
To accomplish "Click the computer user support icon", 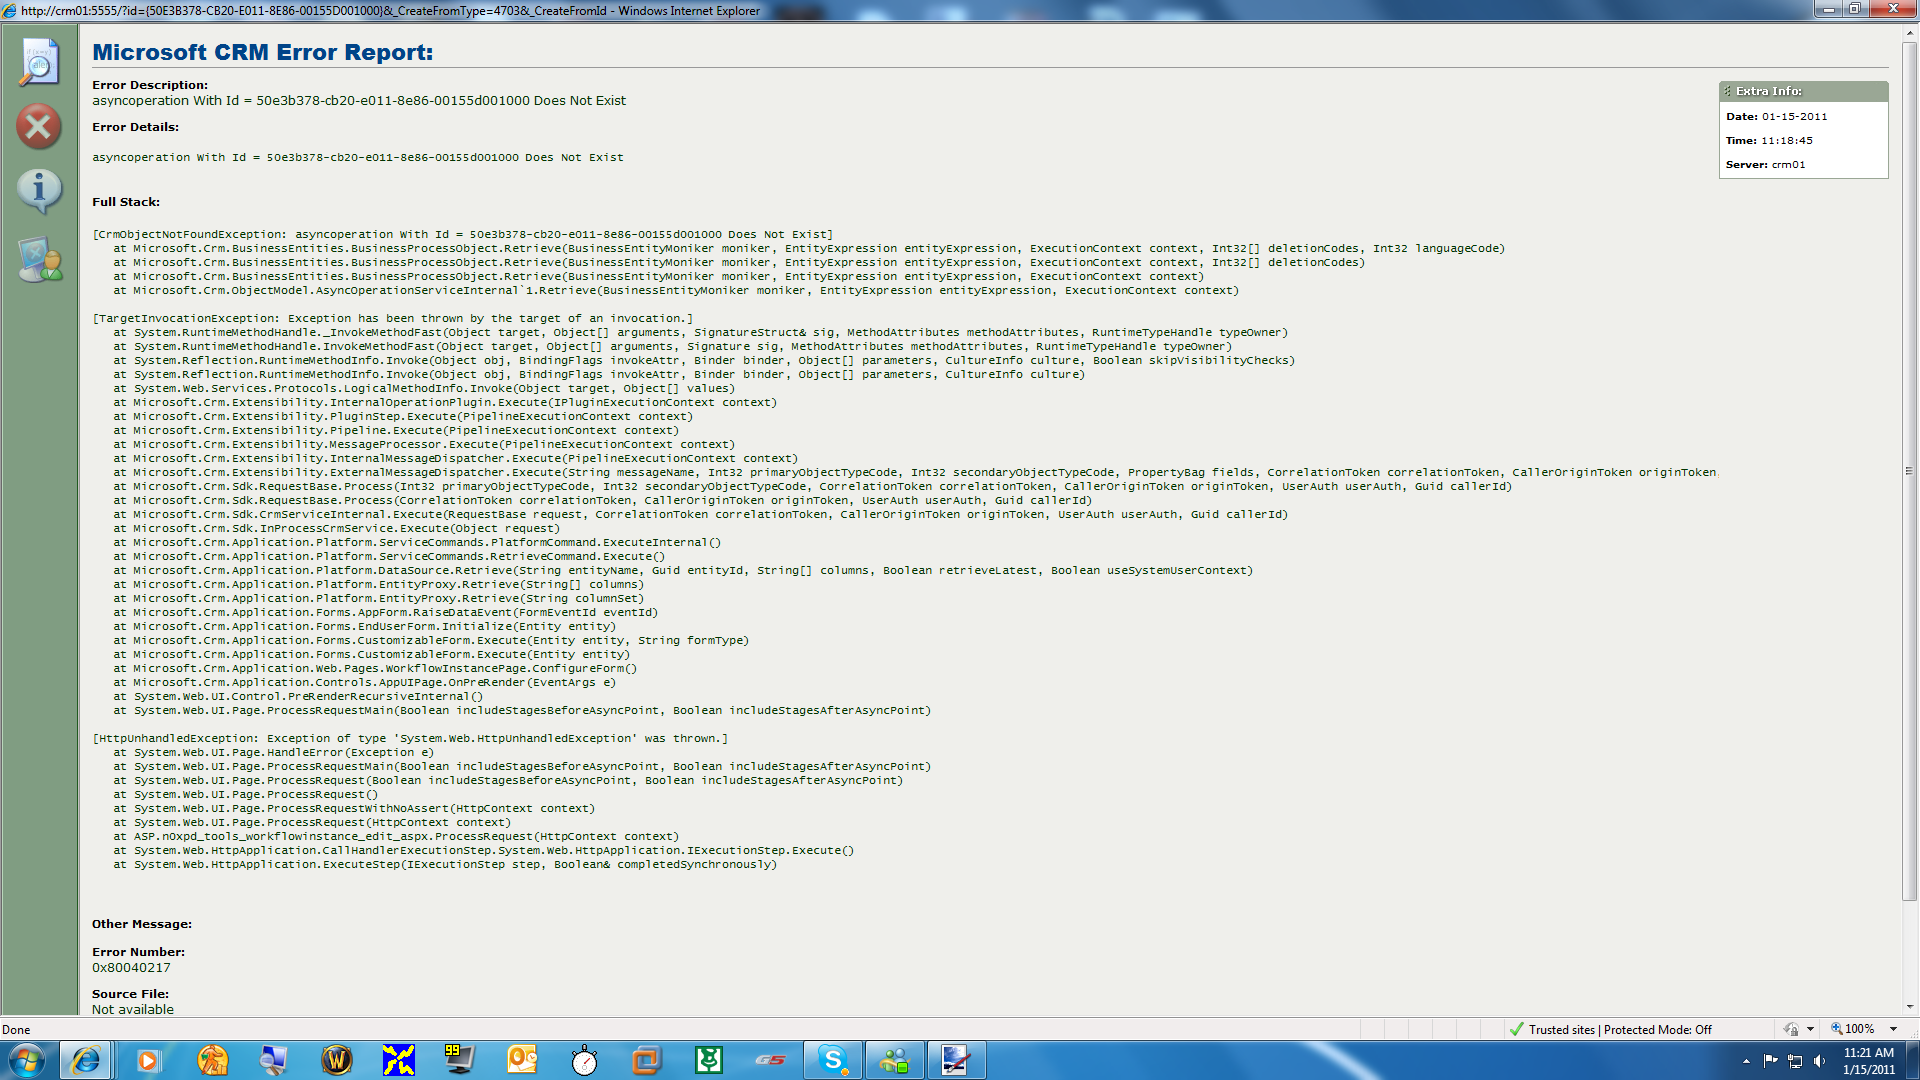I will click(40, 260).
